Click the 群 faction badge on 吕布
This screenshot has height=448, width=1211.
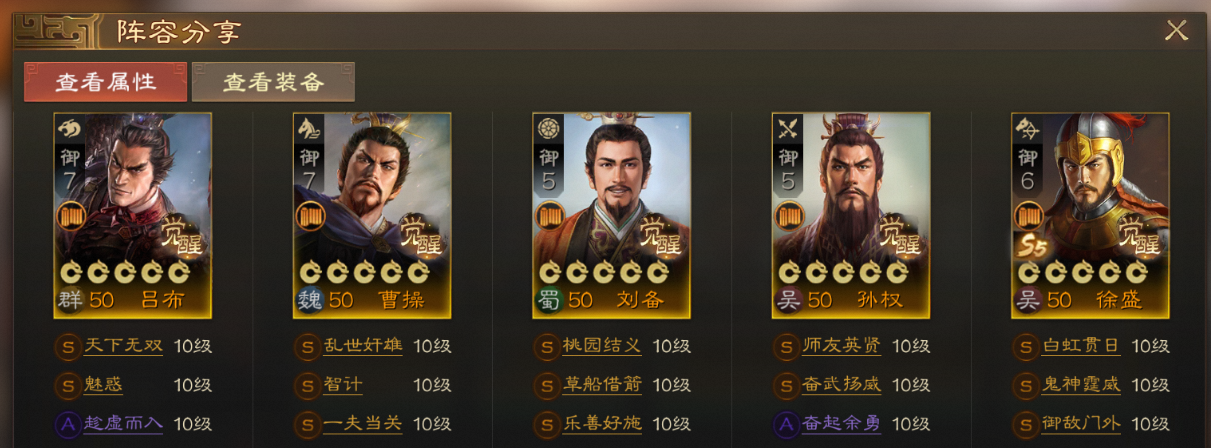[x=70, y=300]
